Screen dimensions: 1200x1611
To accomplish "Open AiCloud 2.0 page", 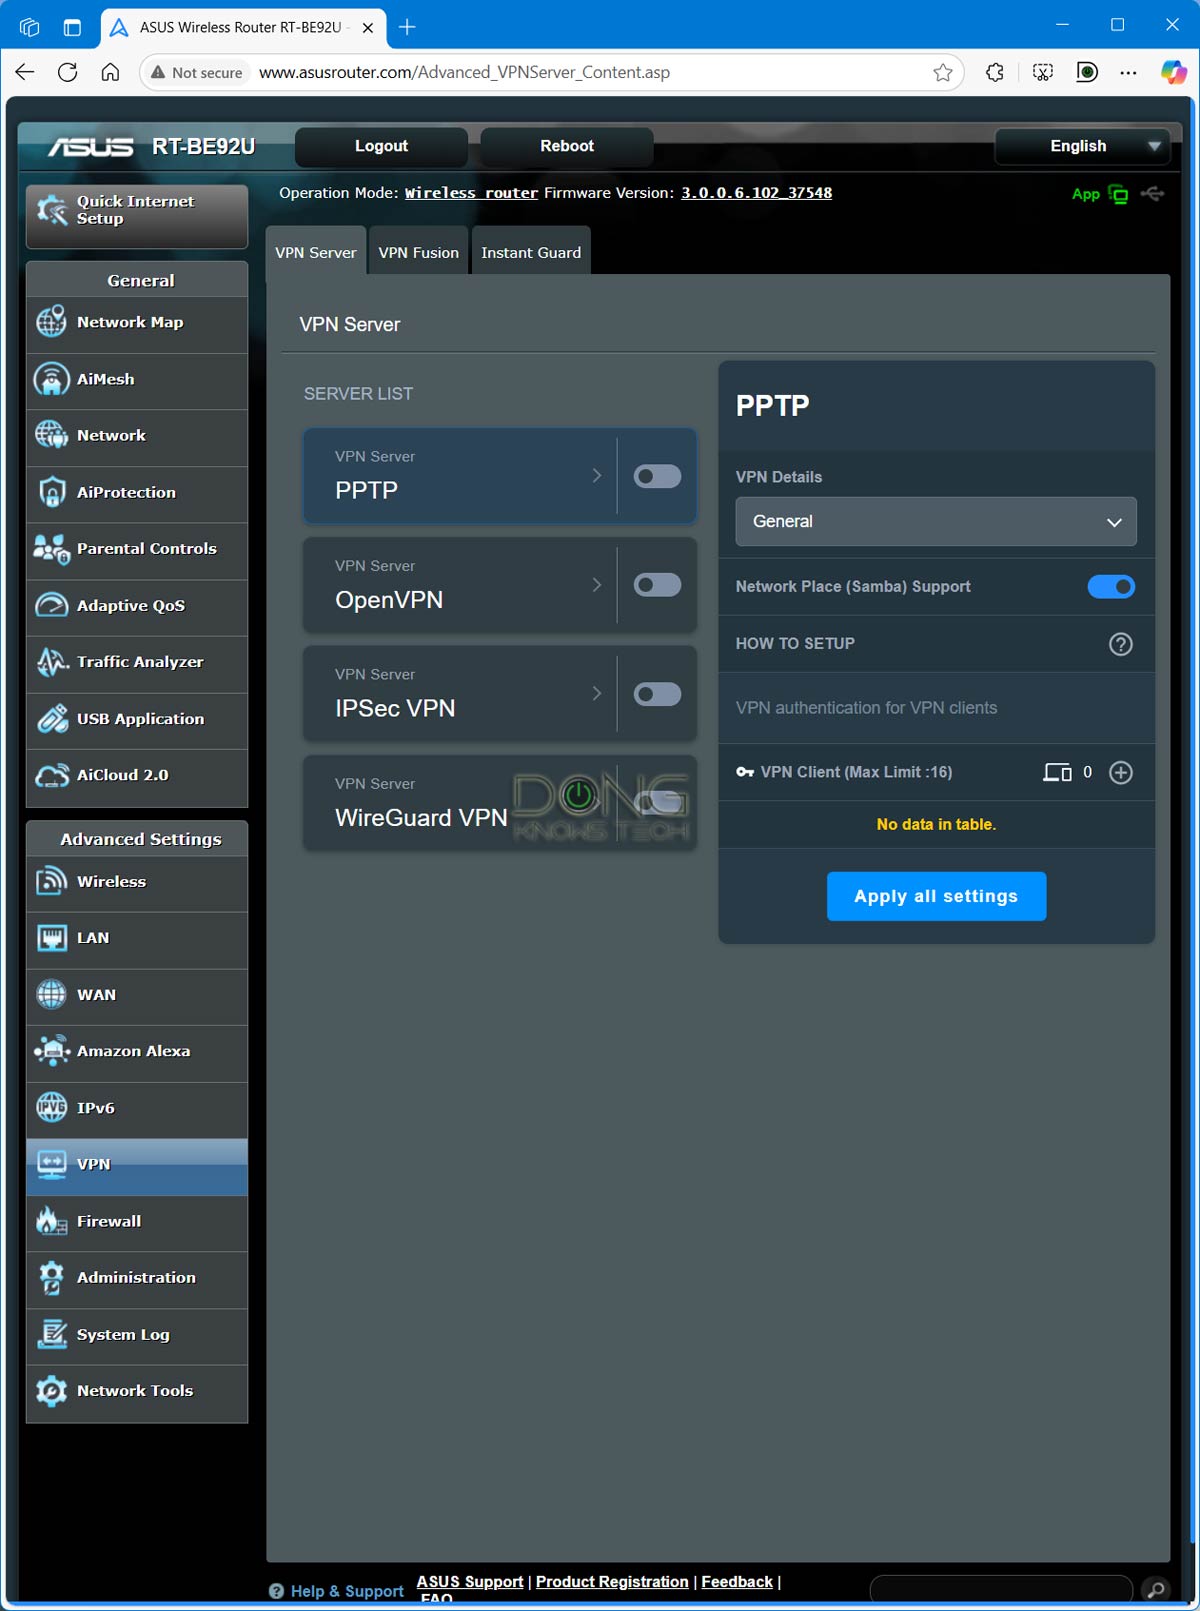I will (x=137, y=775).
